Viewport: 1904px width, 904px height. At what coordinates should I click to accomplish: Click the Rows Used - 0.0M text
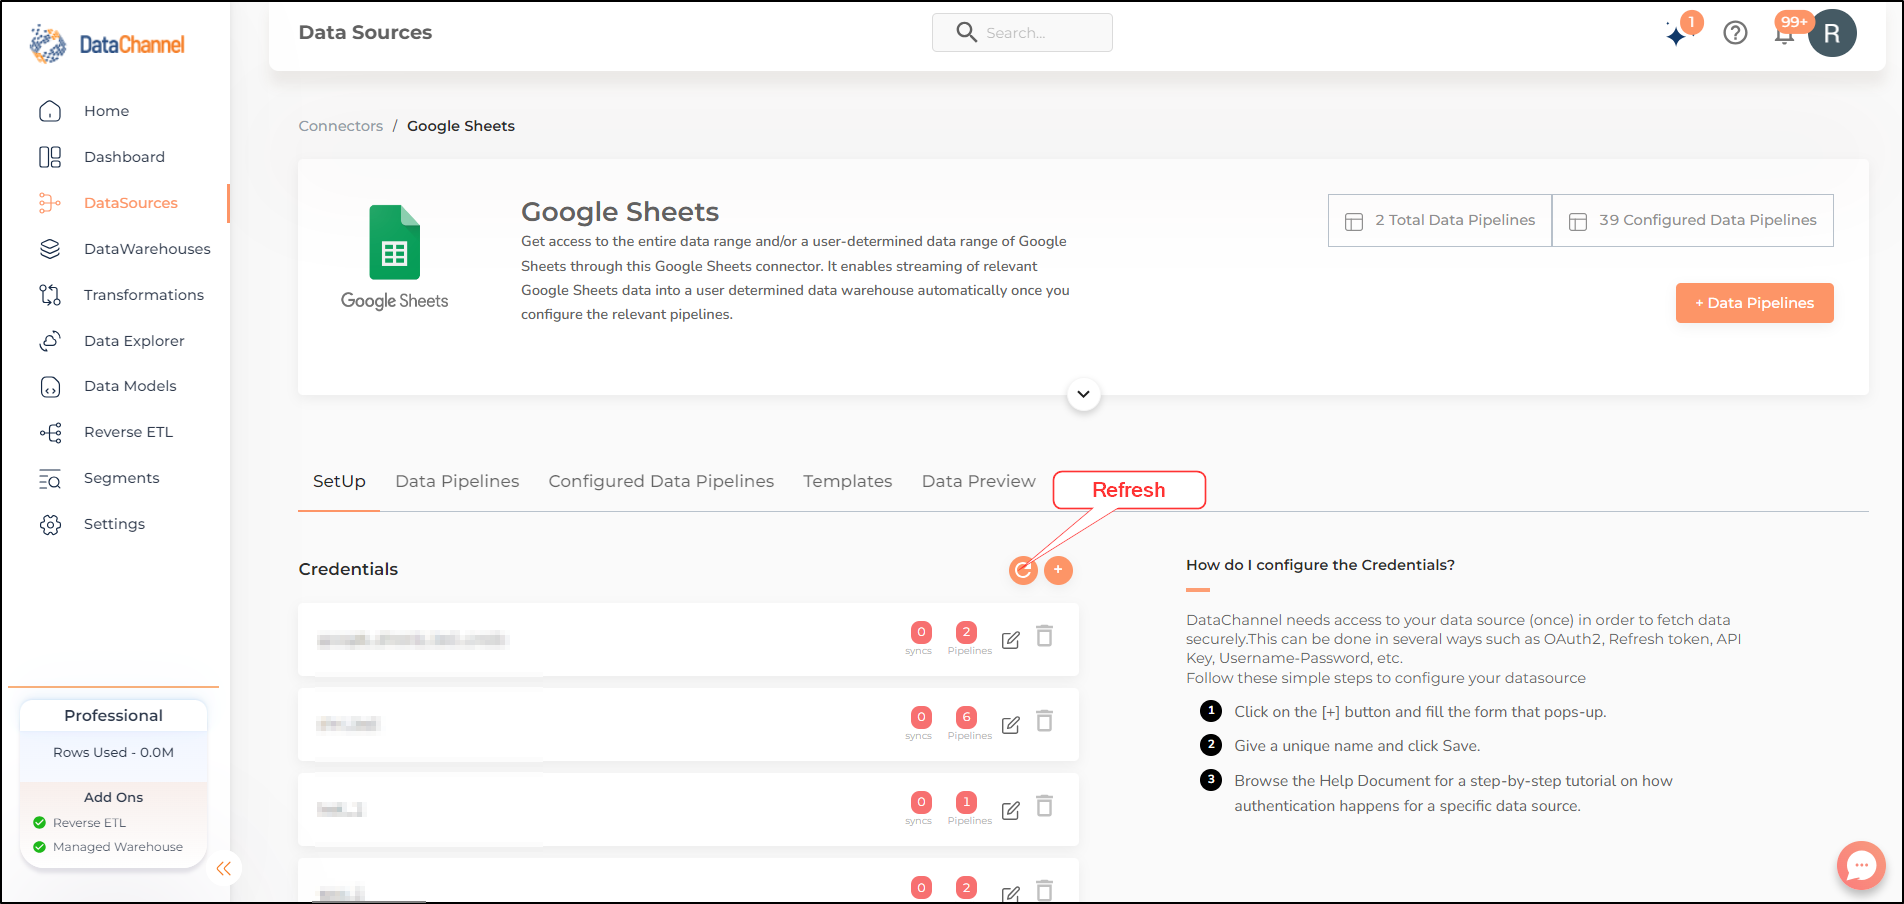coord(113,753)
